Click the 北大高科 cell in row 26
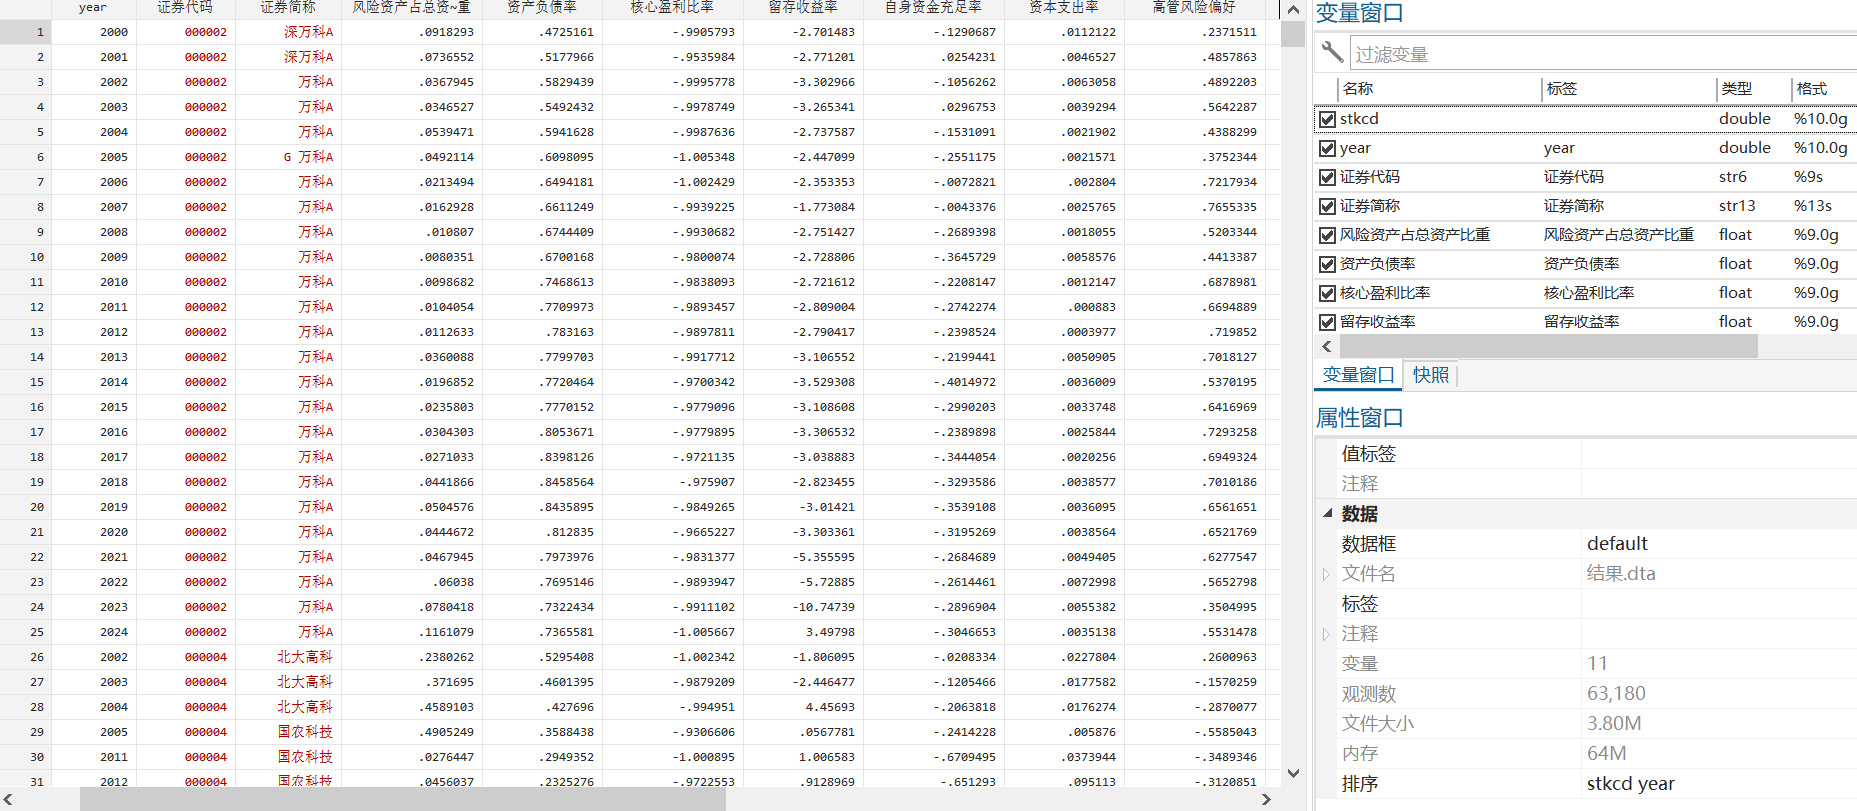Screen dimensions: 1857x811 288,657
